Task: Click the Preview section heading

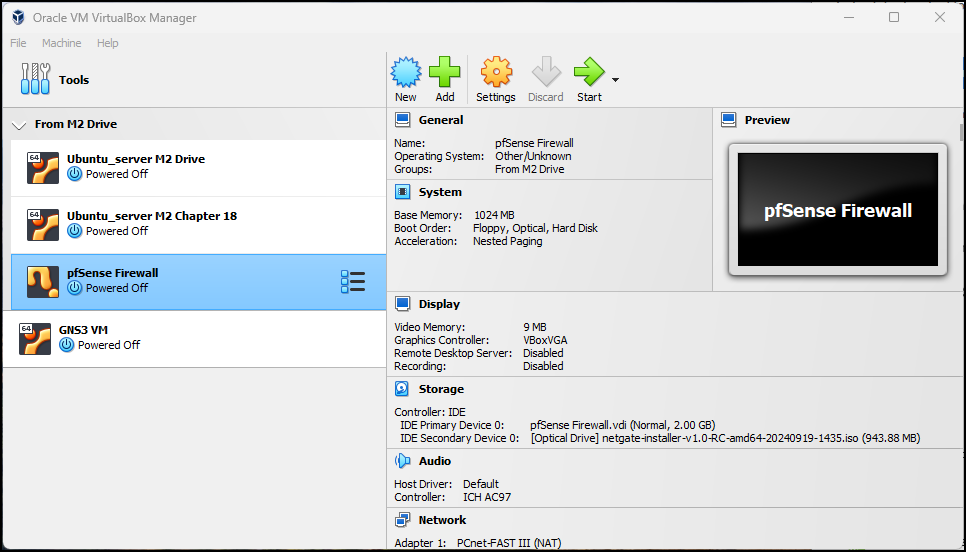Action: pyautogui.click(x=767, y=120)
